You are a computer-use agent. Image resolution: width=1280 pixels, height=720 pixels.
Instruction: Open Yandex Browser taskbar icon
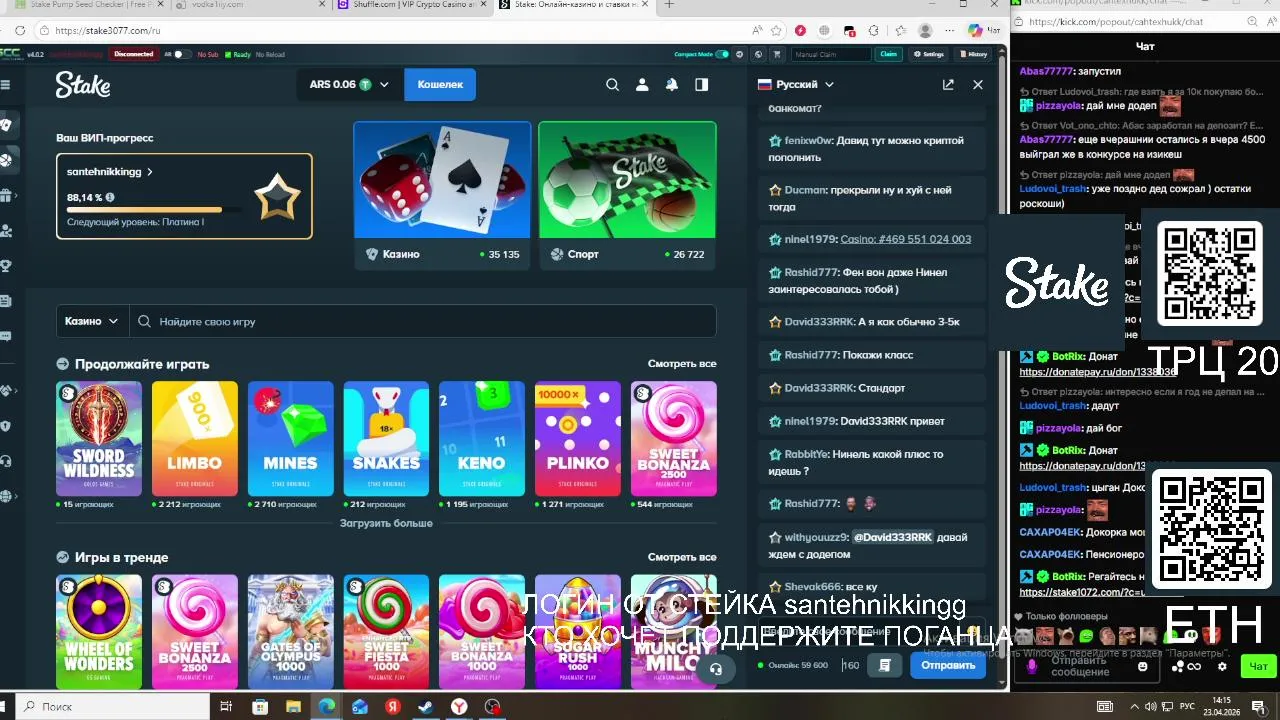(x=459, y=707)
